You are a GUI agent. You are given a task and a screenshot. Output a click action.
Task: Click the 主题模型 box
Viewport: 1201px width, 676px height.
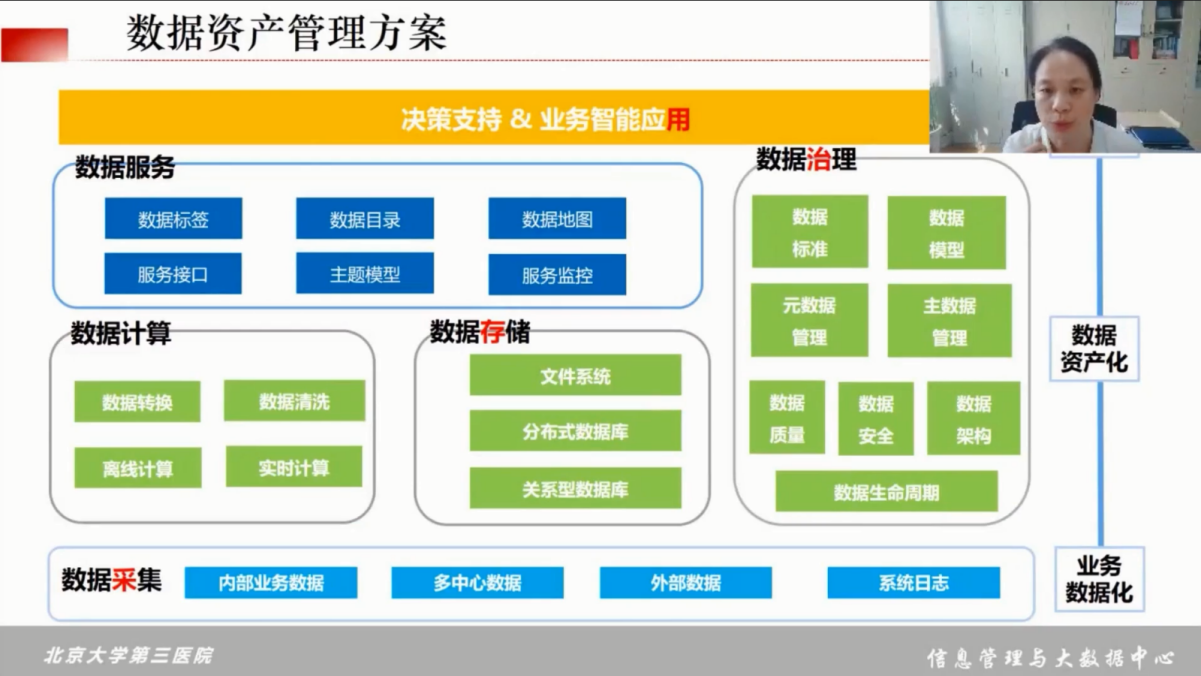[365, 274]
